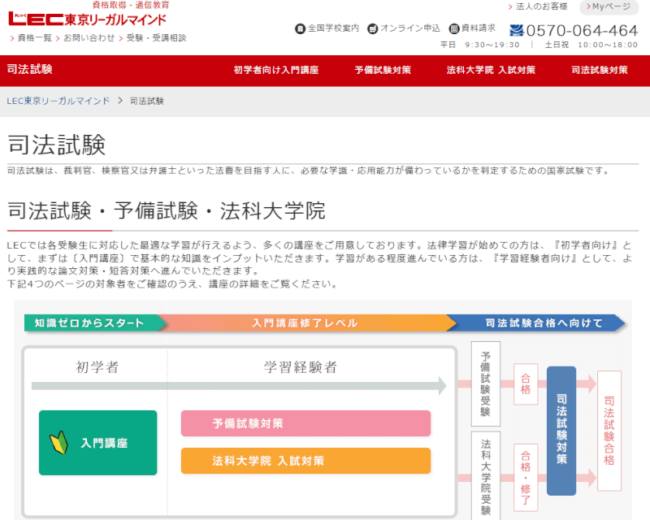Click the beginner leaf mark icon

point(59,442)
